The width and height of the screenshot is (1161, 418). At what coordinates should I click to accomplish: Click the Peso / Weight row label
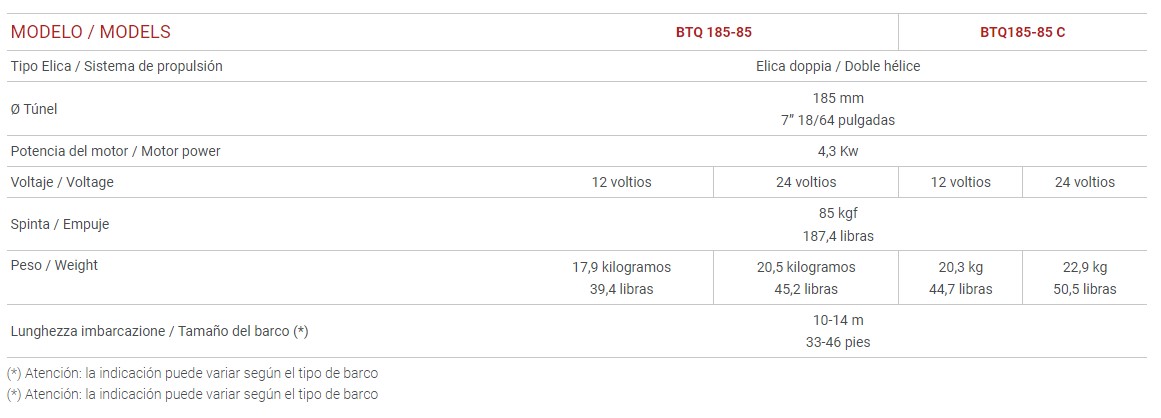(54, 265)
